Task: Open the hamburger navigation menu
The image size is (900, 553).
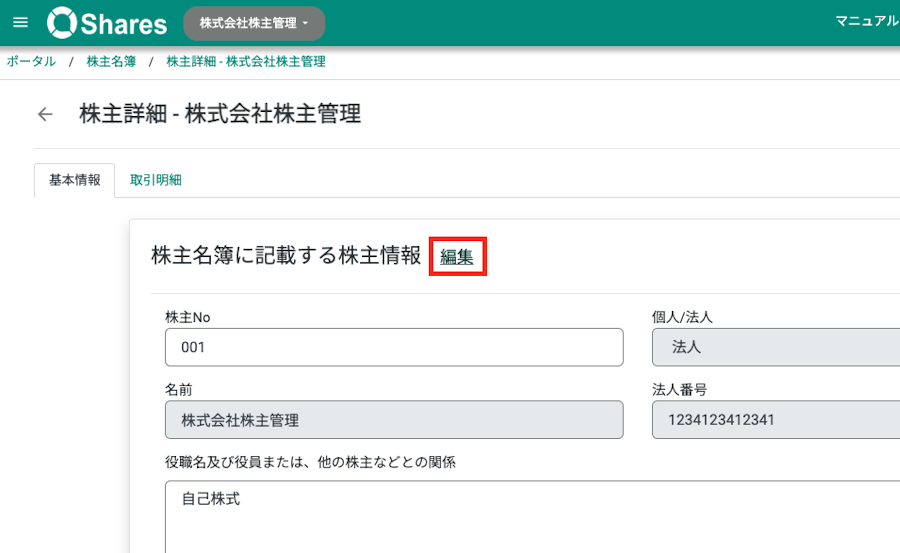Action: [x=20, y=22]
